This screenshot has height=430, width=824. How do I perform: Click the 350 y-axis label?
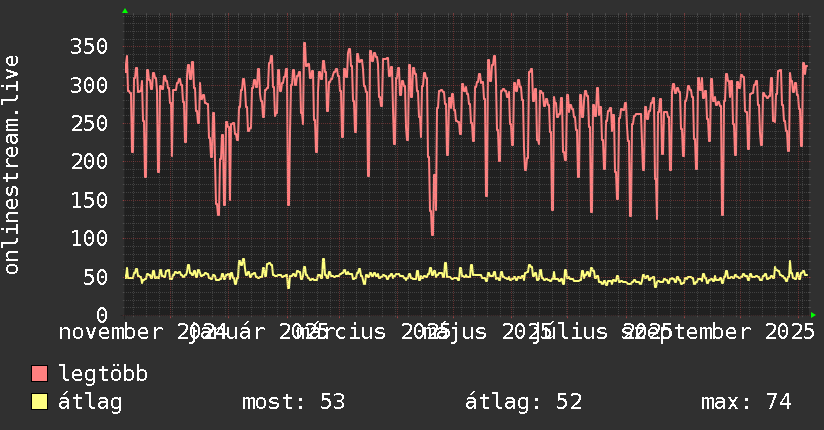tap(89, 46)
